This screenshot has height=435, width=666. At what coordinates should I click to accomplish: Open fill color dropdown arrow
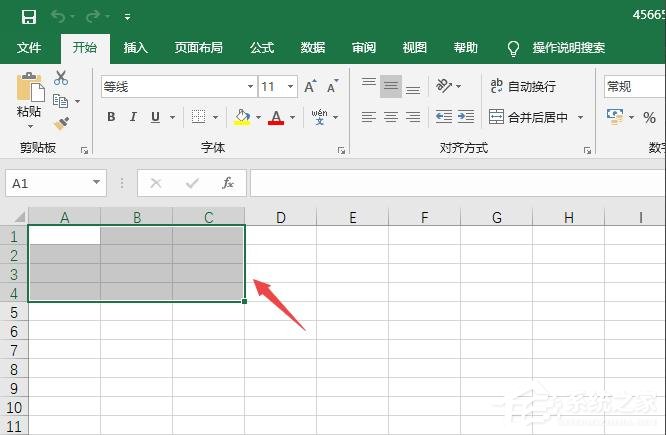coord(258,117)
